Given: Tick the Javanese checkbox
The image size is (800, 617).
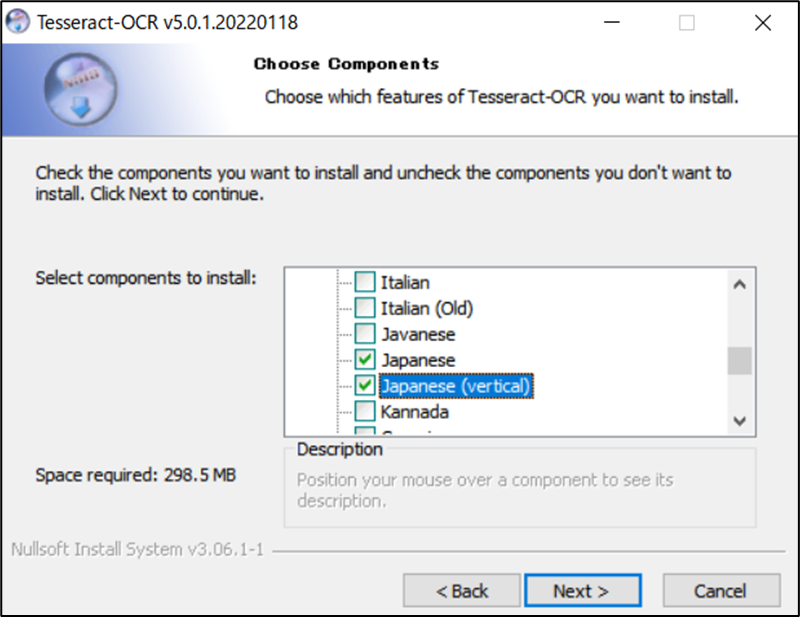Looking at the screenshot, I should pyautogui.click(x=366, y=335).
